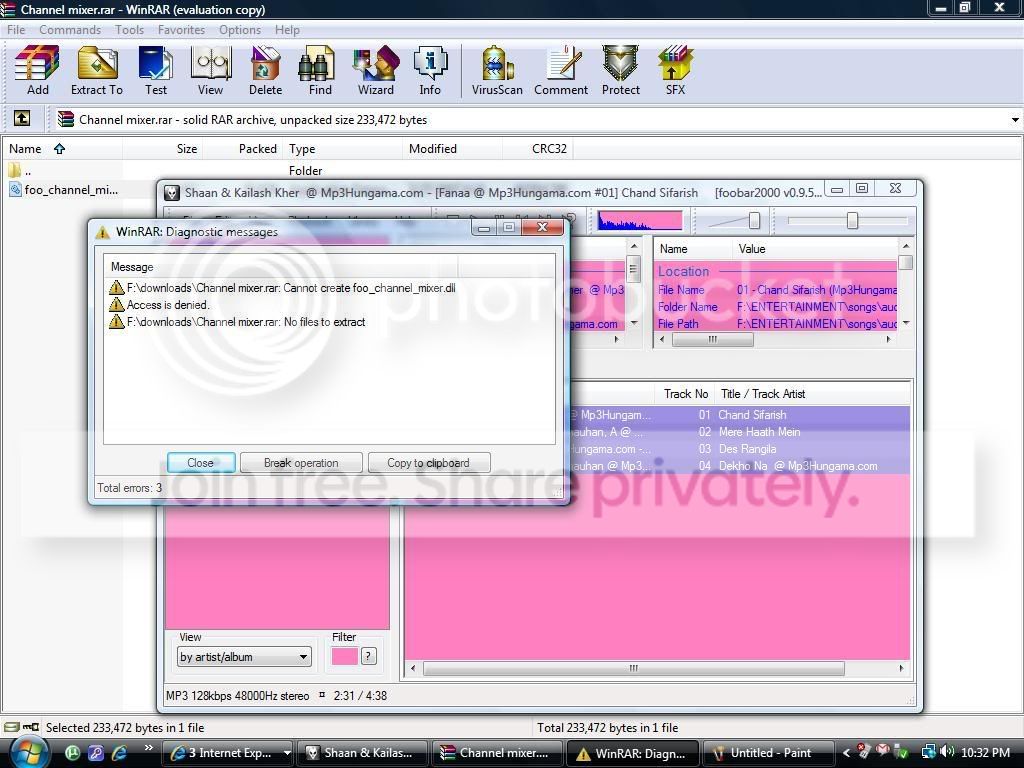Viewport: 1024px width, 768px height.
Task: Click the Size column header
Action: tap(163, 149)
